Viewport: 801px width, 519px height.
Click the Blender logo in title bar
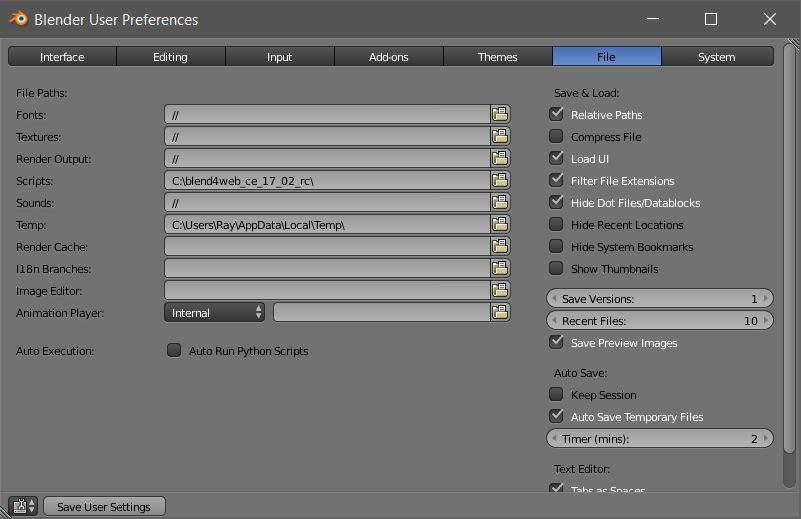click(x=18, y=19)
